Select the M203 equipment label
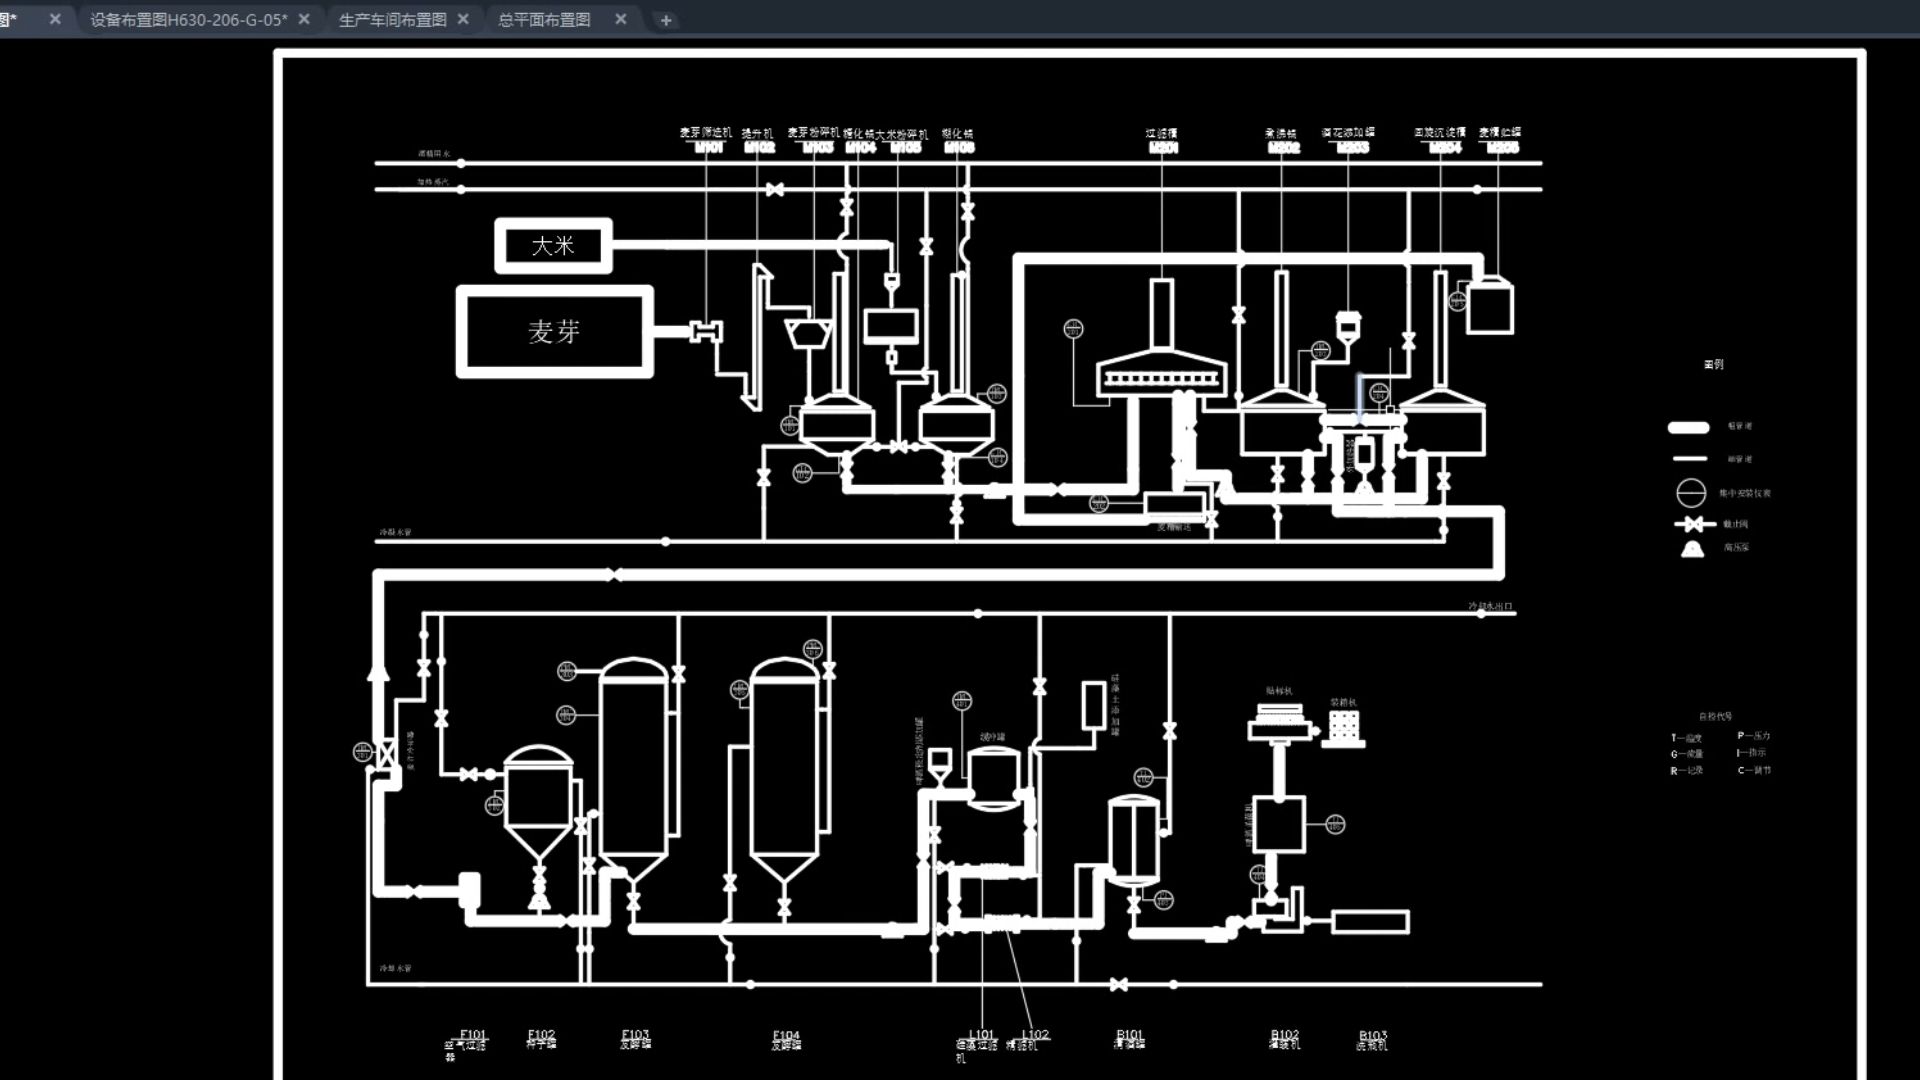 point(1353,147)
